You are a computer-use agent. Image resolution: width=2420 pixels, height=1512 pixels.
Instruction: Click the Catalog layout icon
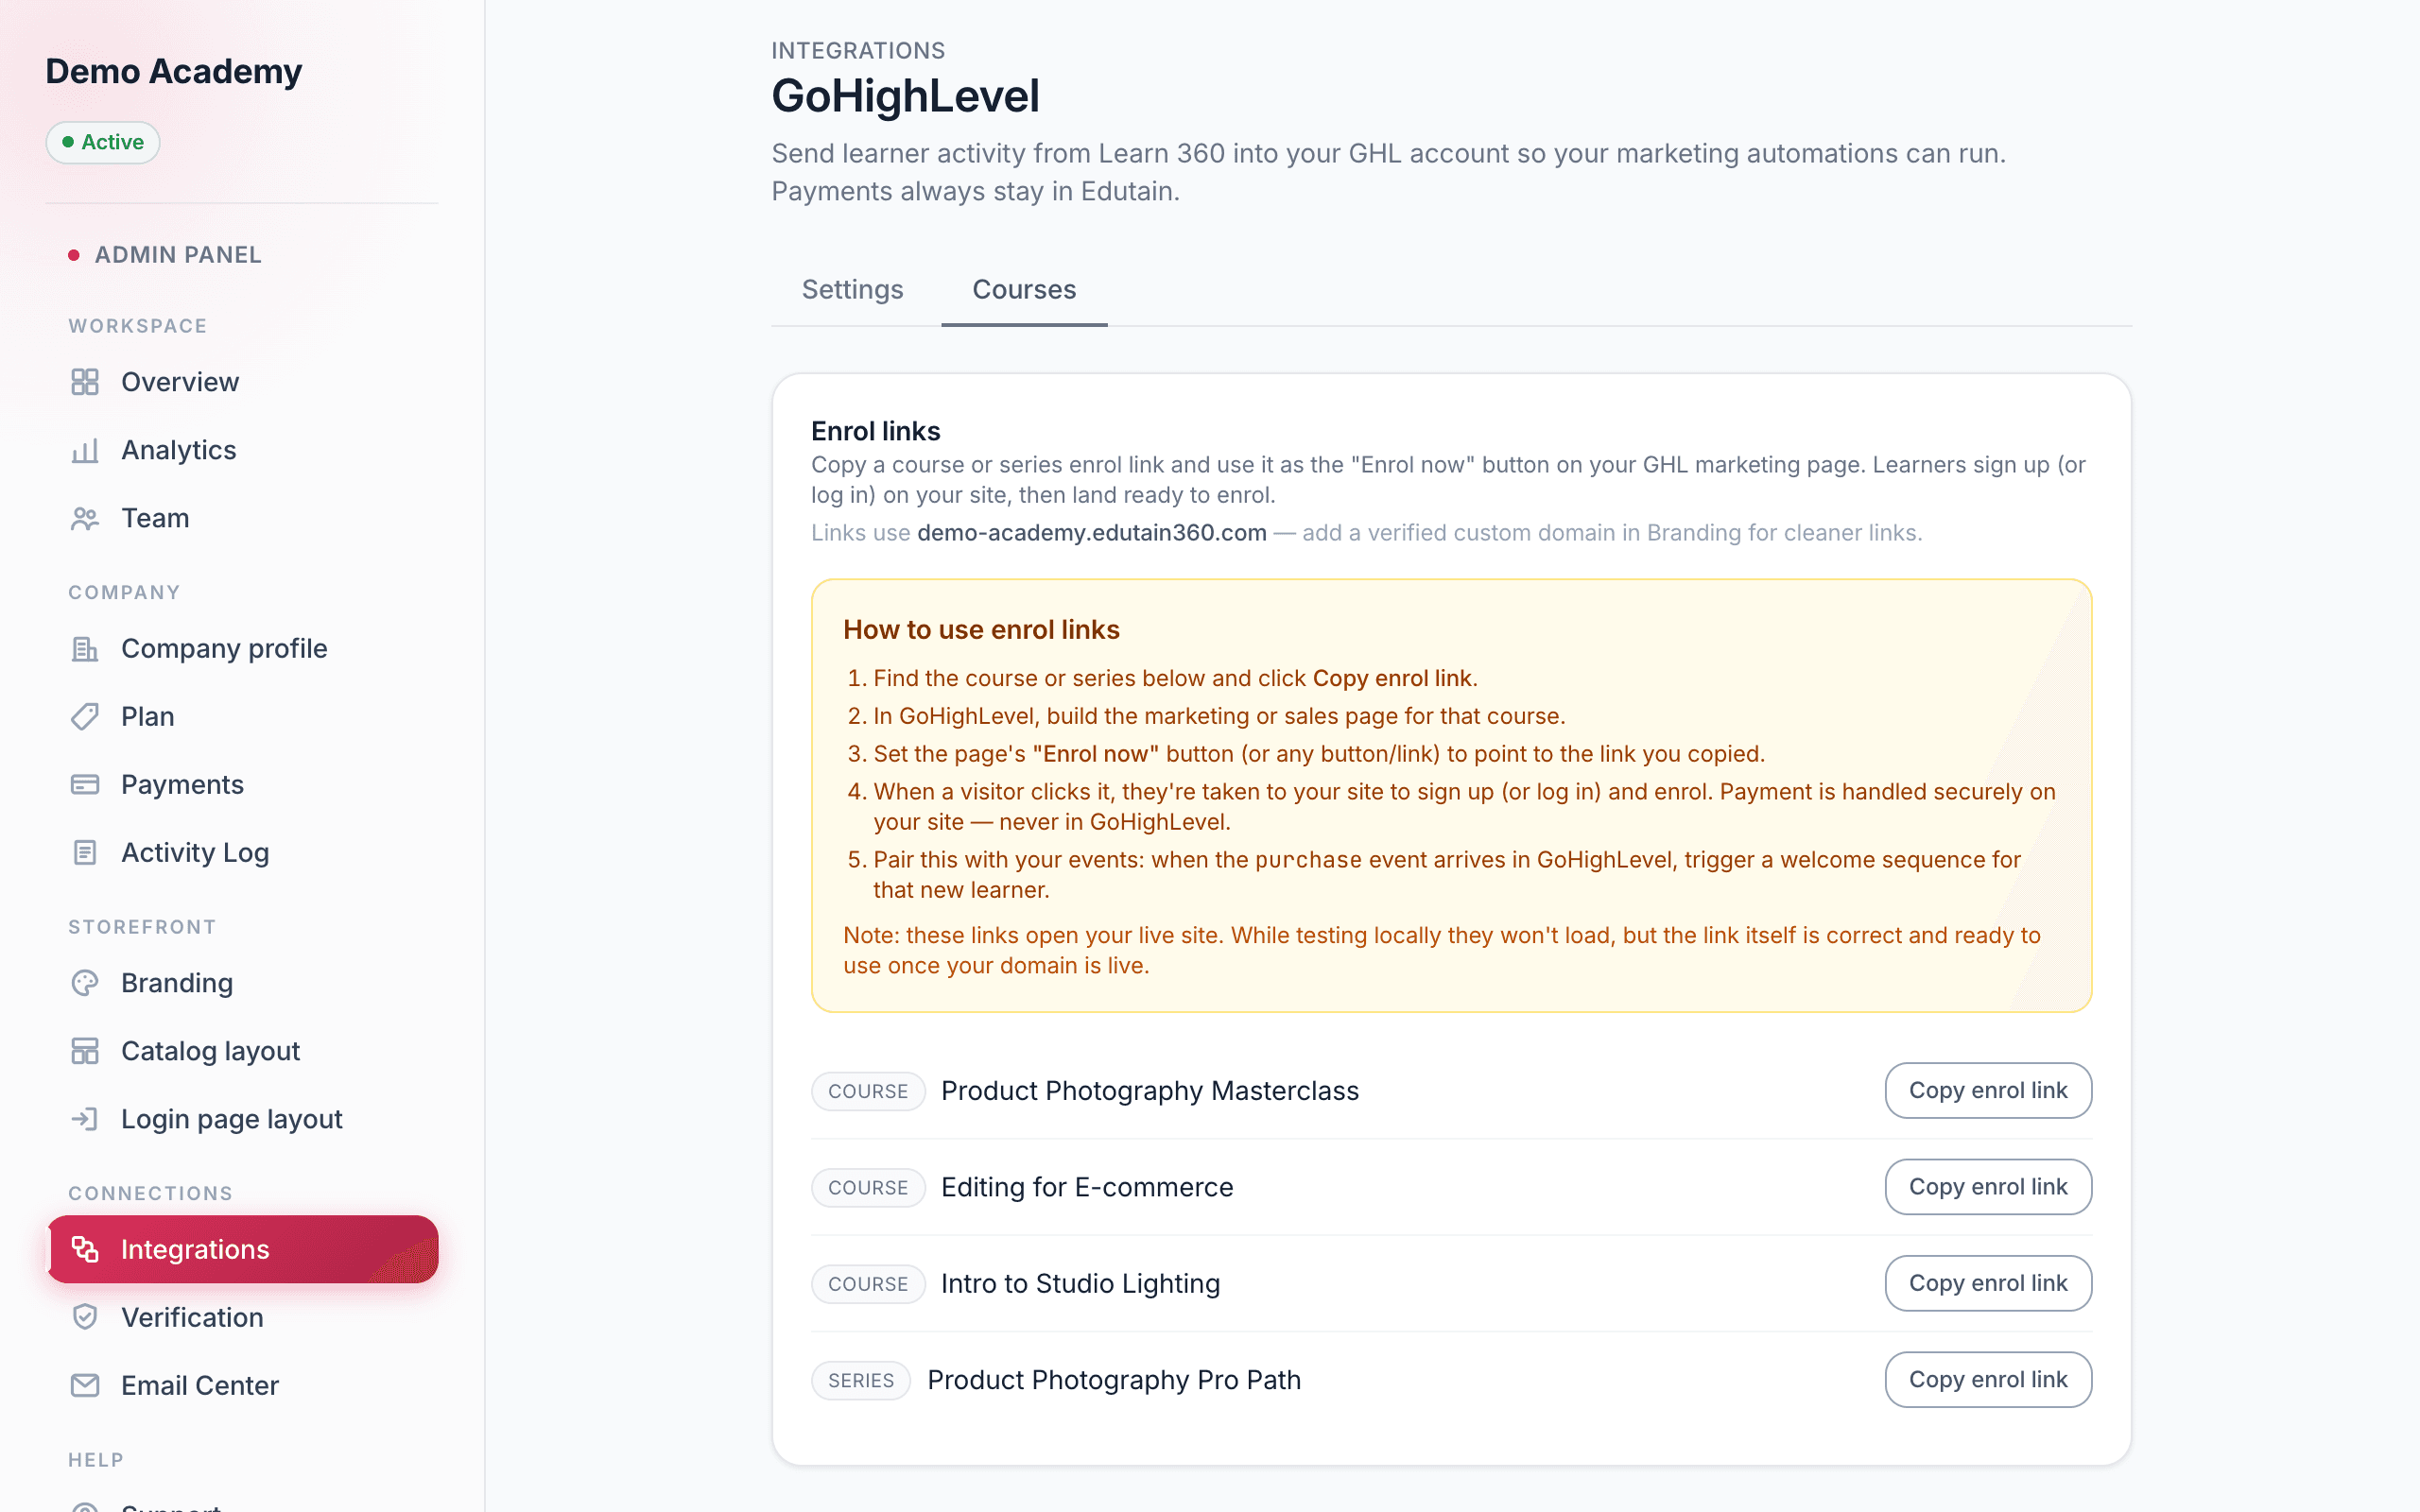click(85, 1051)
